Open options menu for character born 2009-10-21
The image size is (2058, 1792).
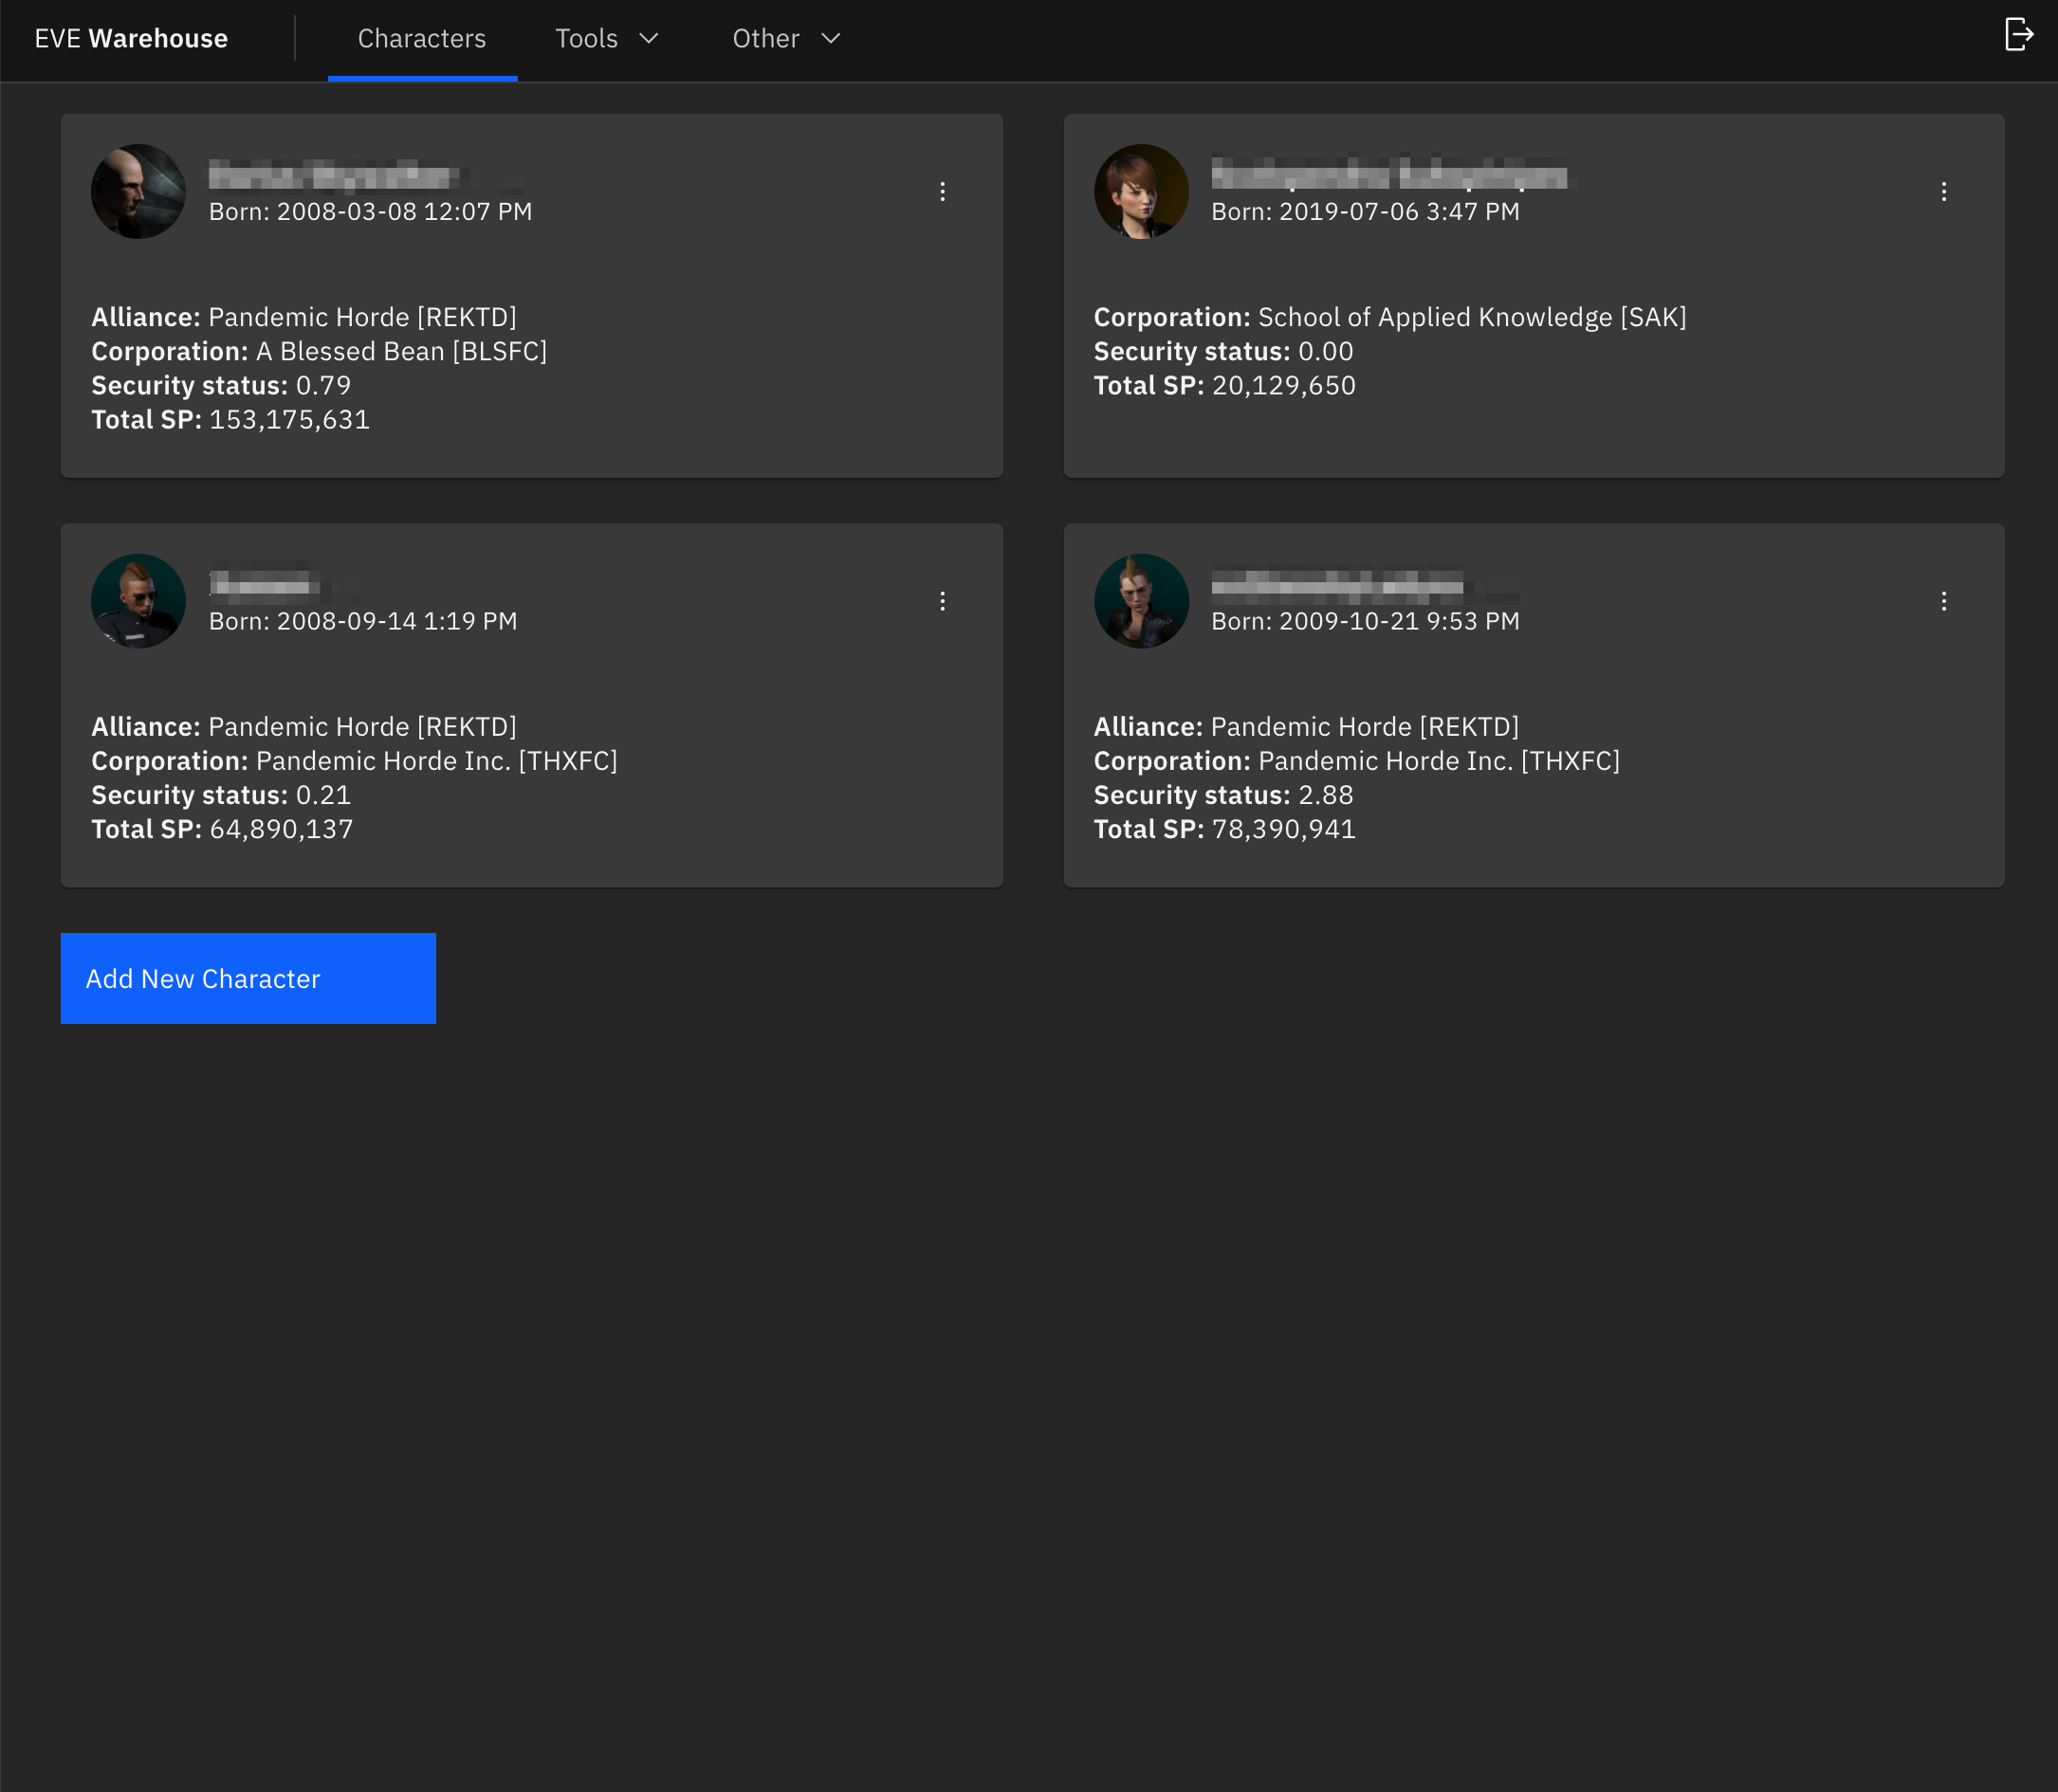pyautogui.click(x=1943, y=601)
